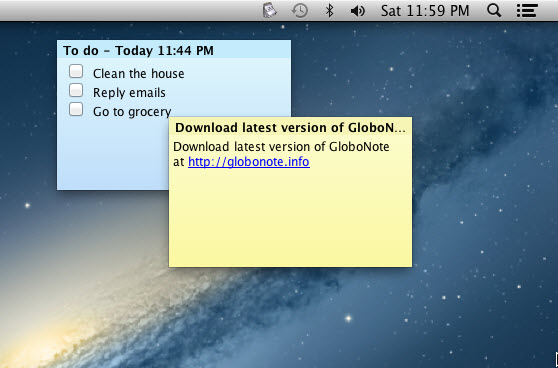
Task: Open the http://globonote.info link
Action: 249,162
